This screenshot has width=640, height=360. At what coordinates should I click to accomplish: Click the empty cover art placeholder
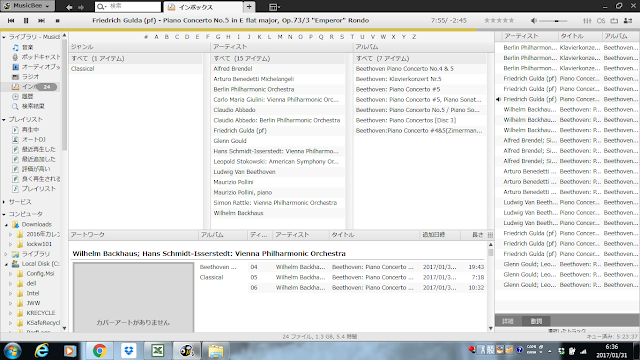pos(133,297)
